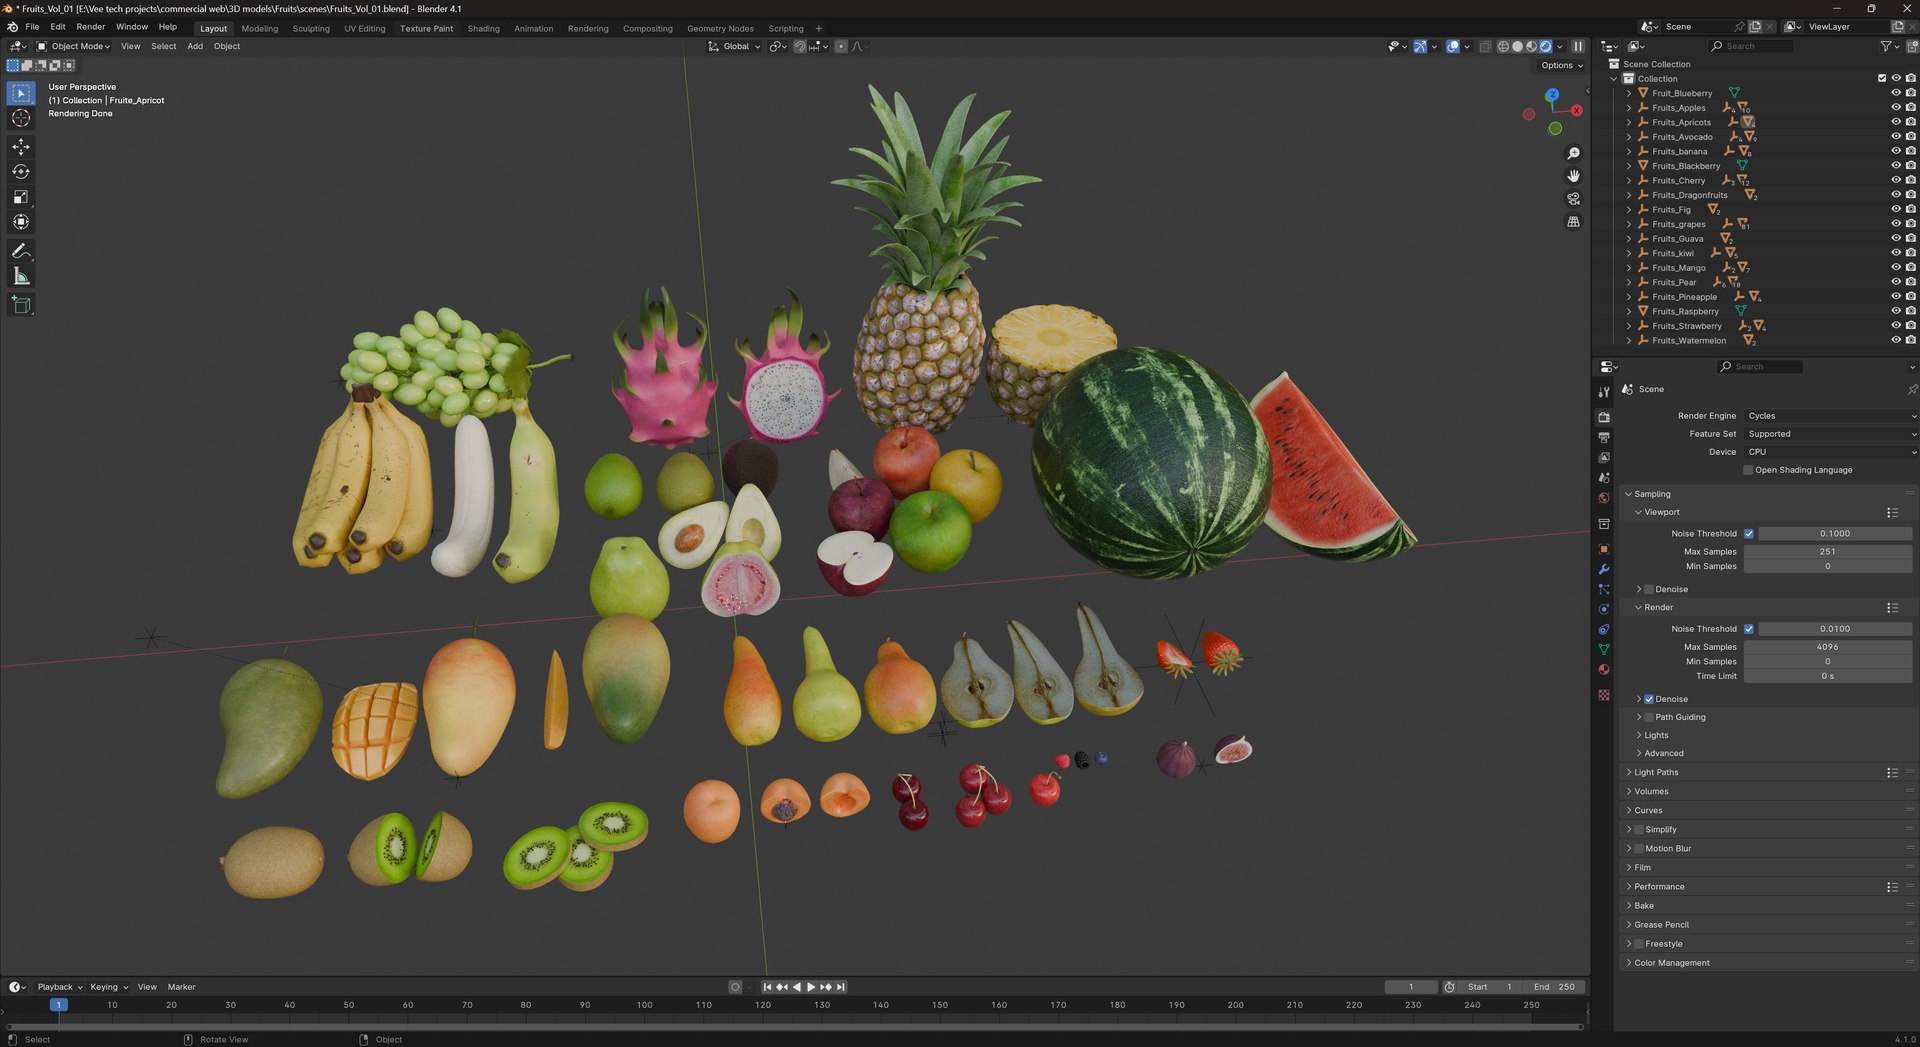Select the Add Cube tool
This screenshot has width=1920, height=1047.
point(21,305)
